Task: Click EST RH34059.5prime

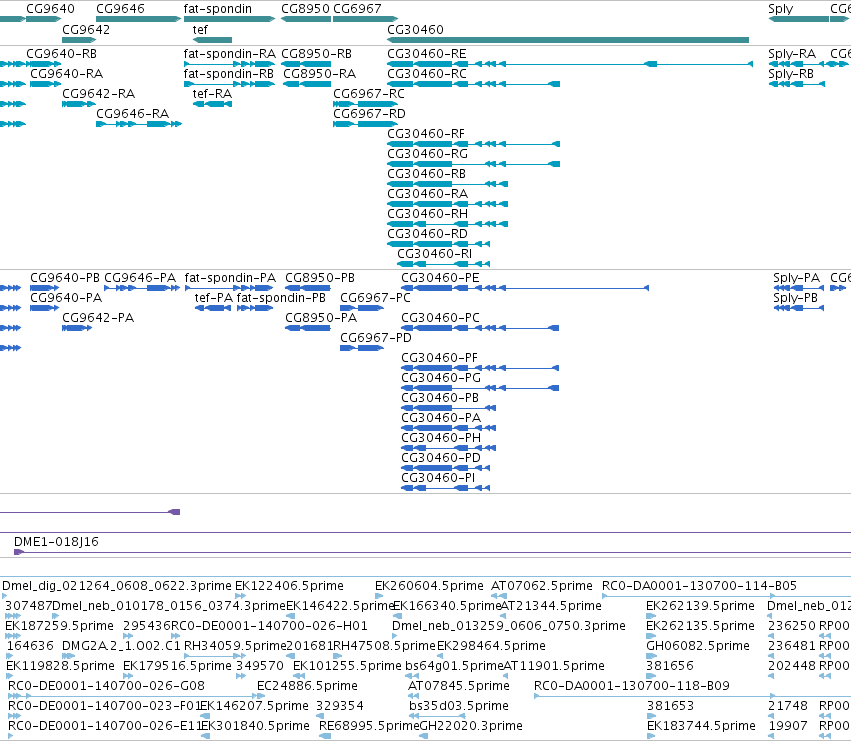Action: tap(235, 646)
